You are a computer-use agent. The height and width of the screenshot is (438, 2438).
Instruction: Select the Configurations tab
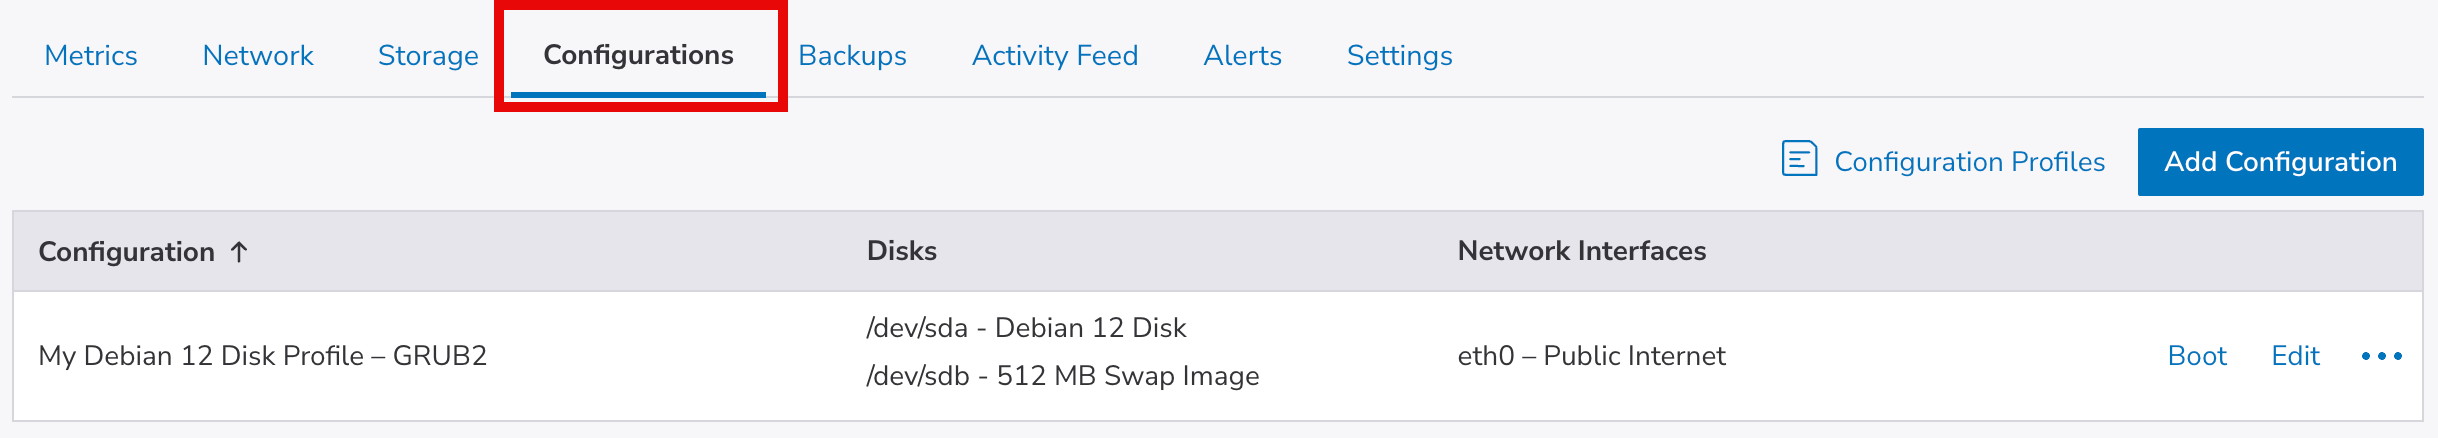click(x=638, y=56)
